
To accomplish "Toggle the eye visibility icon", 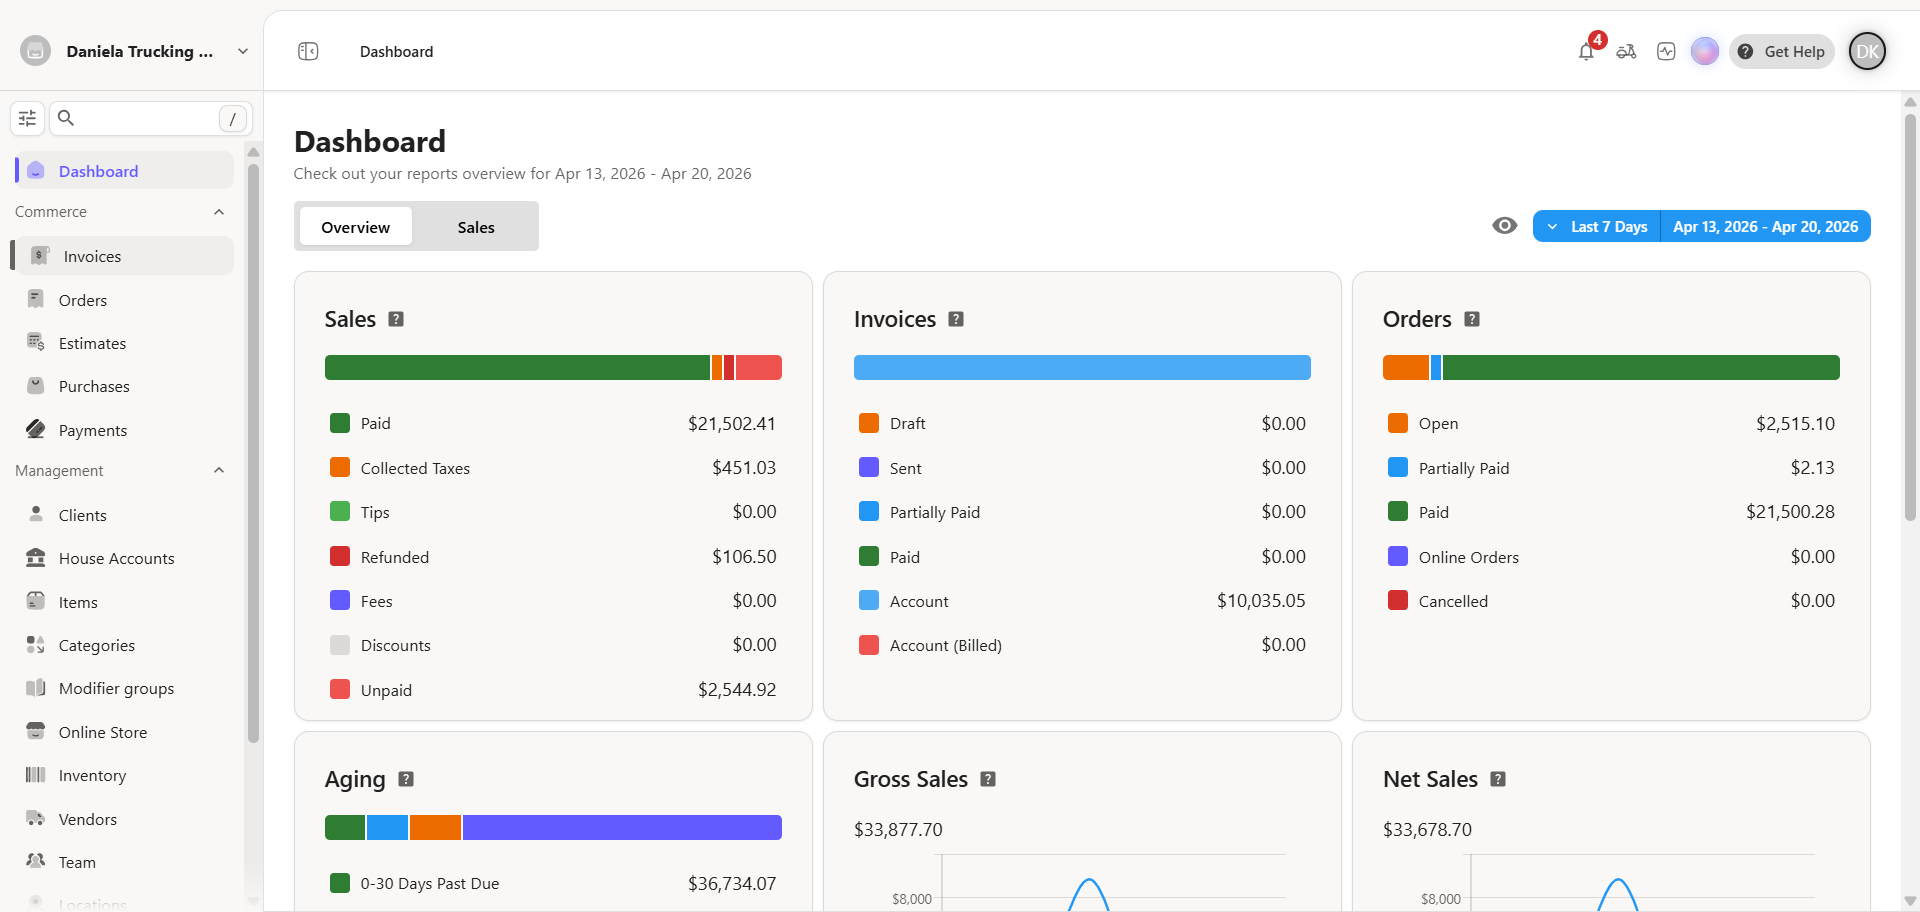I will 1504,226.
